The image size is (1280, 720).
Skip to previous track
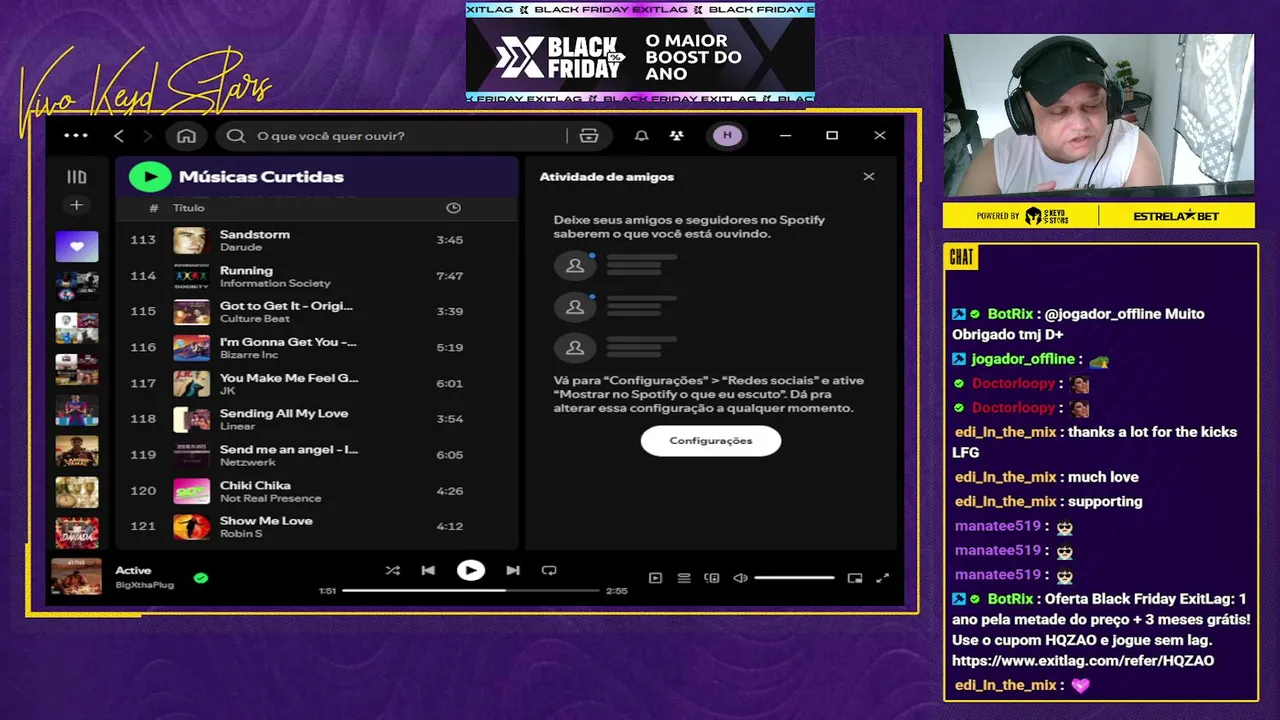[x=428, y=571]
